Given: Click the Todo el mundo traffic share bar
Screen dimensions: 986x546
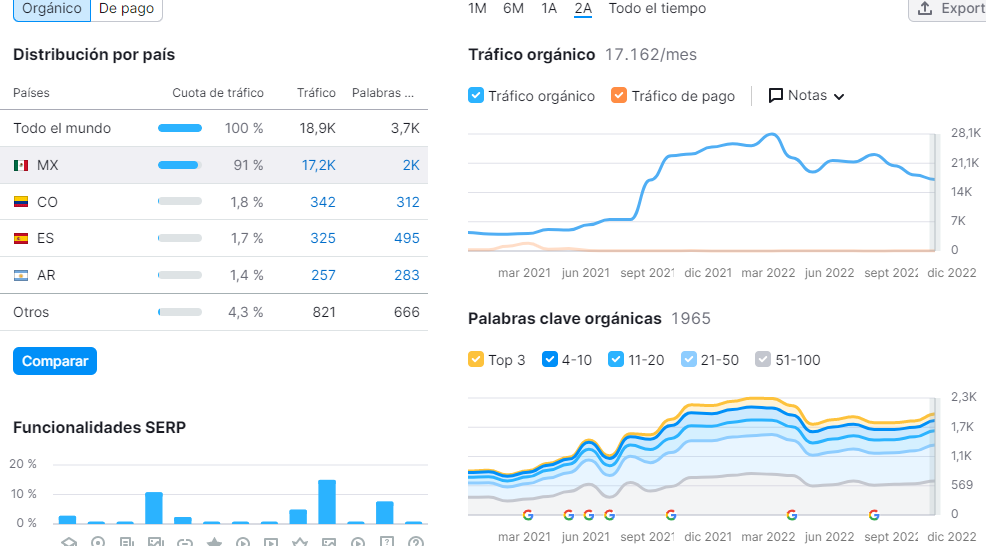Looking at the screenshot, I should coord(180,128).
